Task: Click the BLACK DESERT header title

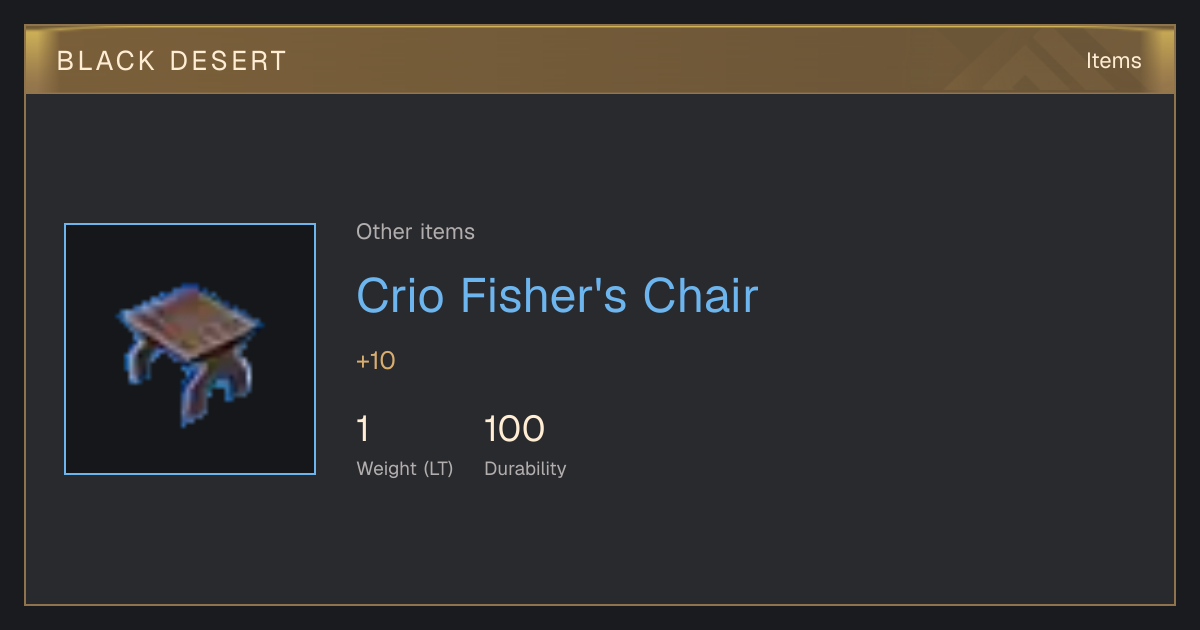Action: (x=172, y=61)
